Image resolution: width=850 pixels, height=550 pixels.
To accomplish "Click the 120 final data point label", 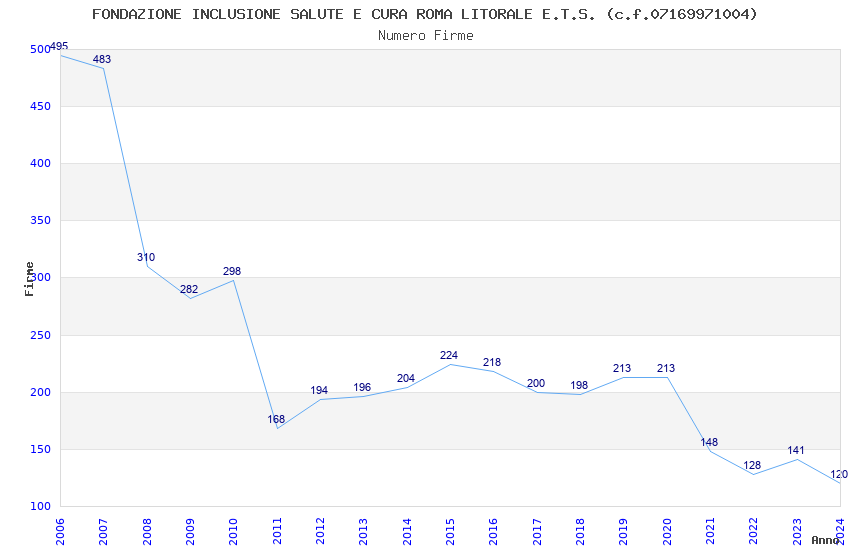I will [x=839, y=475].
